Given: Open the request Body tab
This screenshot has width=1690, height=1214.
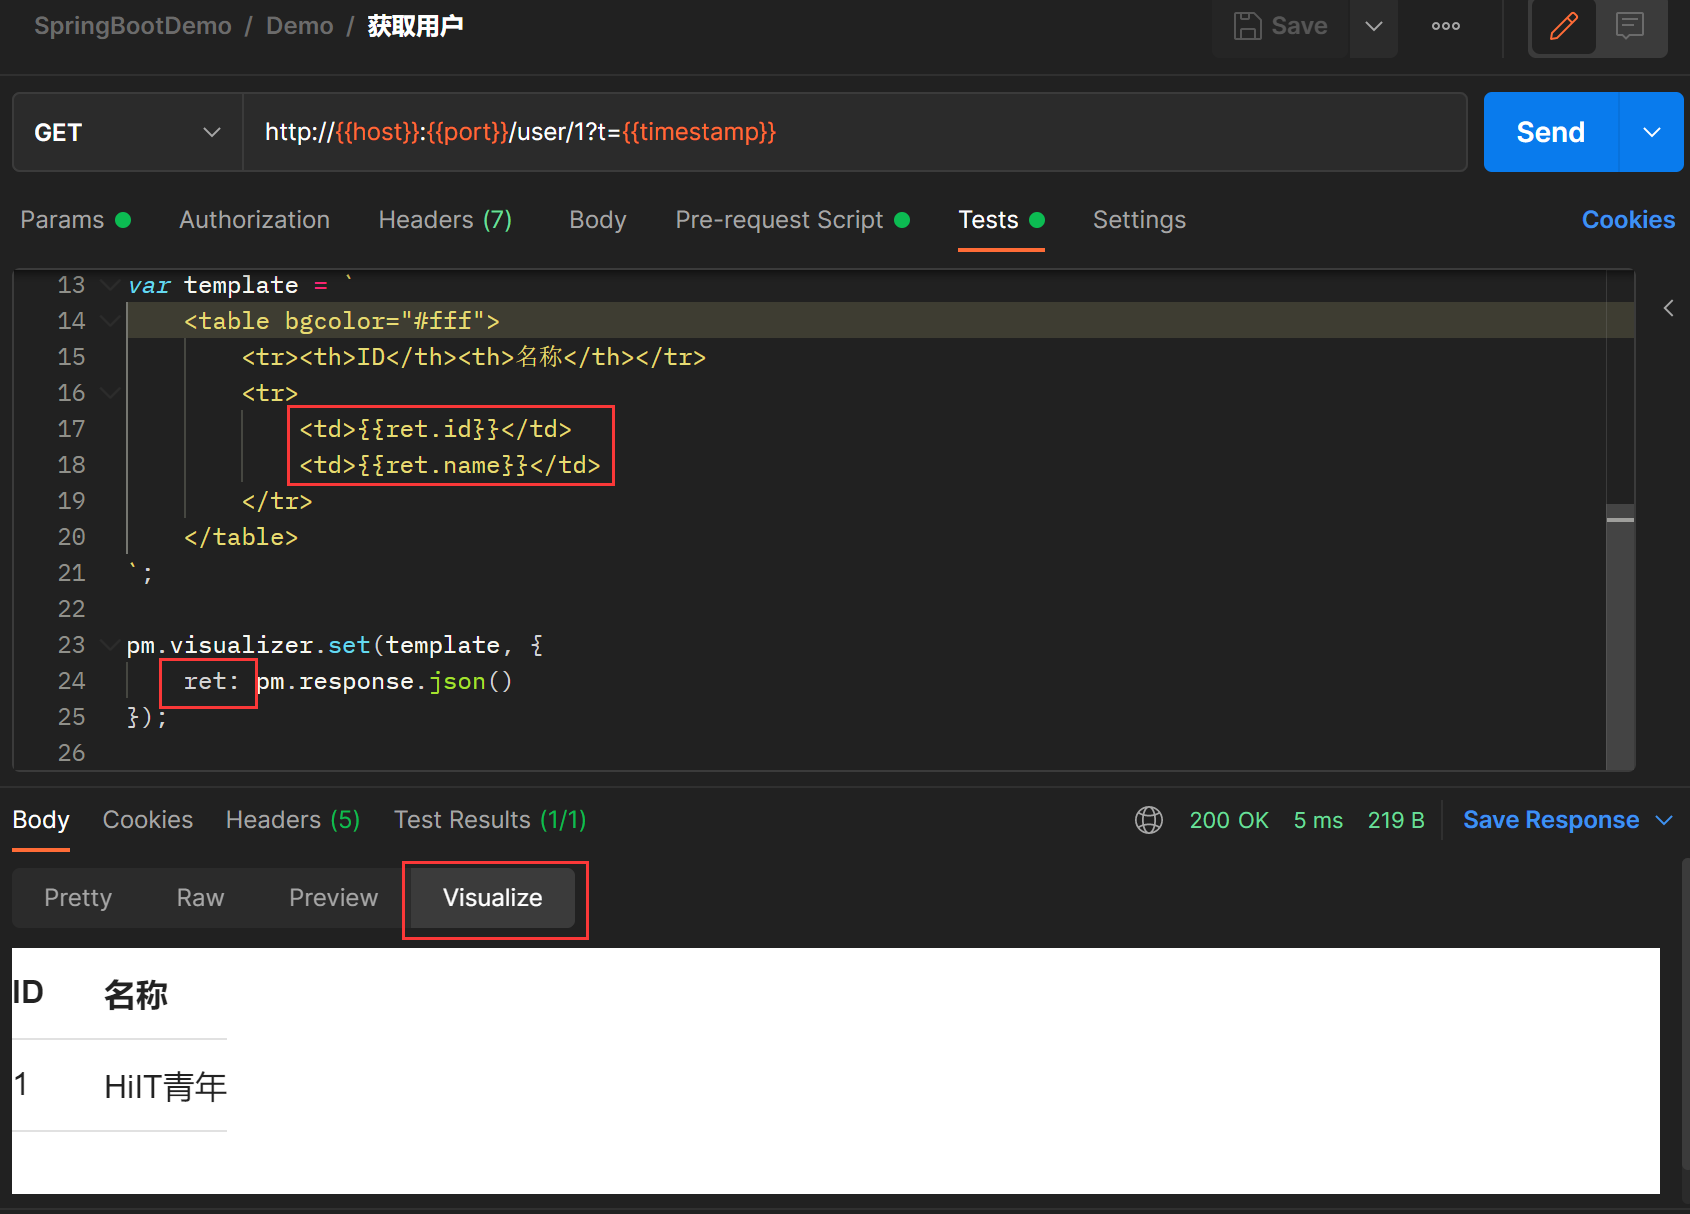Looking at the screenshot, I should tap(598, 220).
